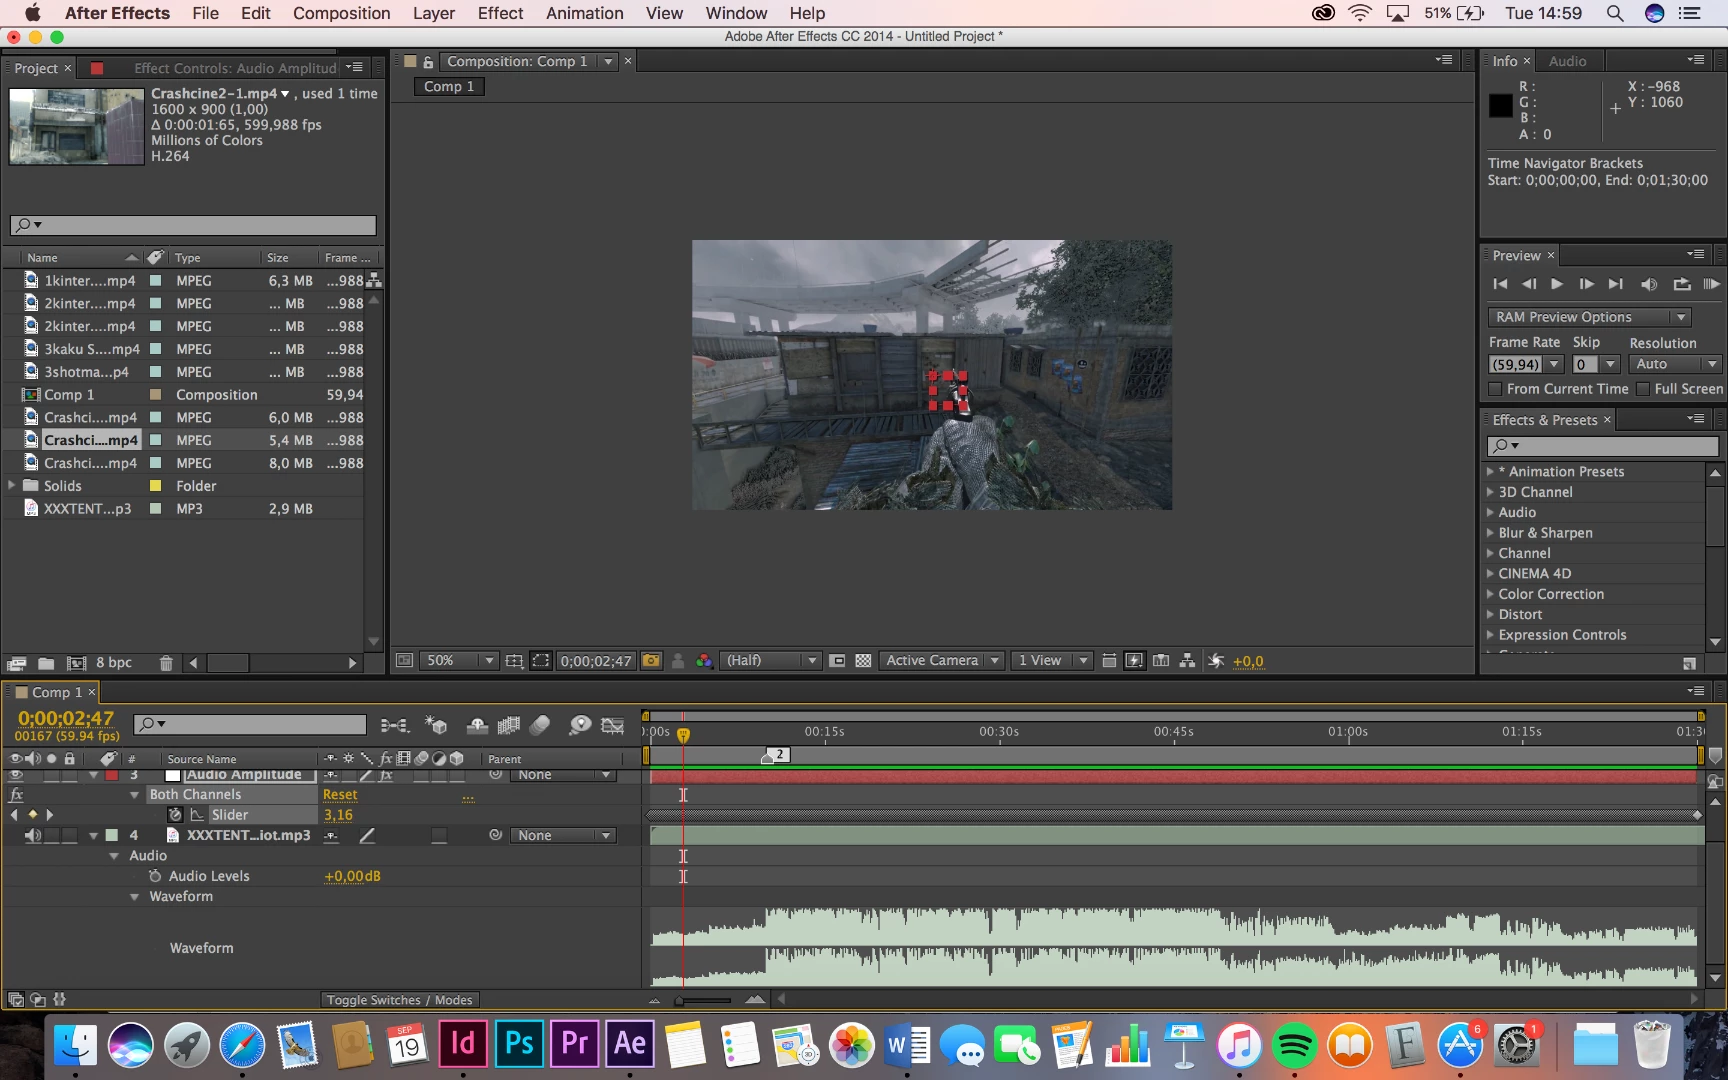Expand the Solids folder
The image size is (1728, 1080).
[12, 486]
